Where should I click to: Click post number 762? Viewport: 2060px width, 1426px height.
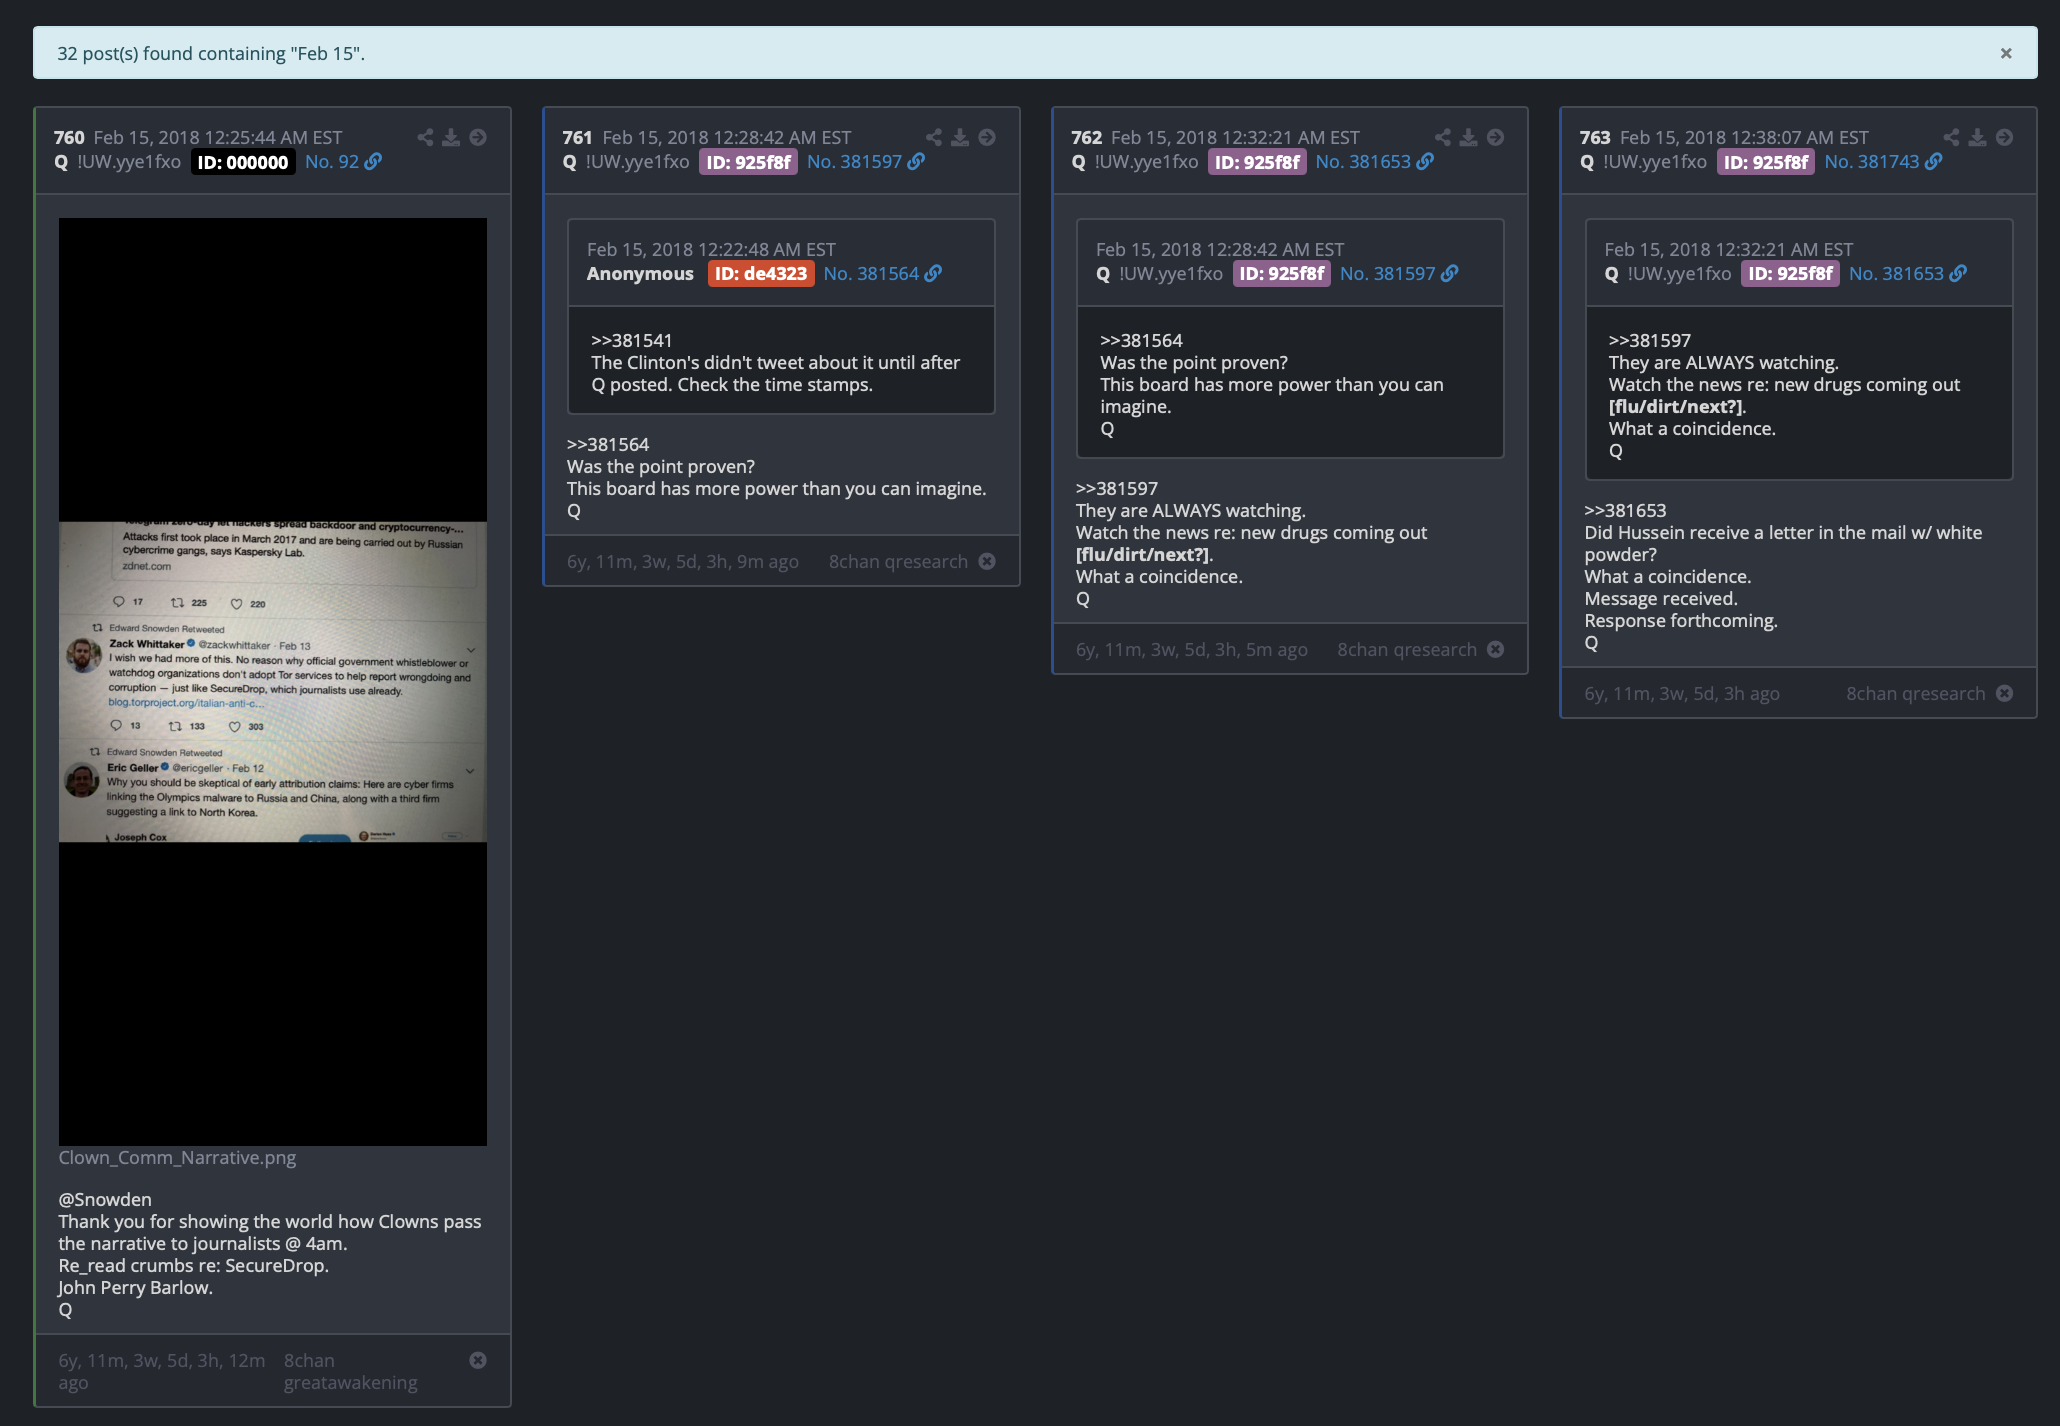point(1086,137)
